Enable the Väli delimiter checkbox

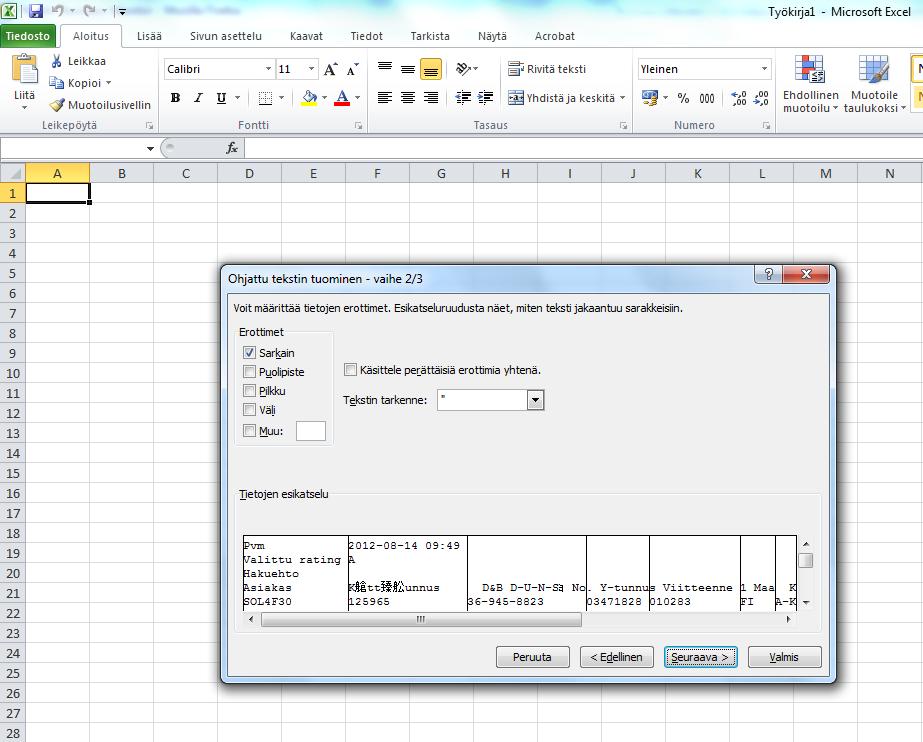click(x=249, y=410)
